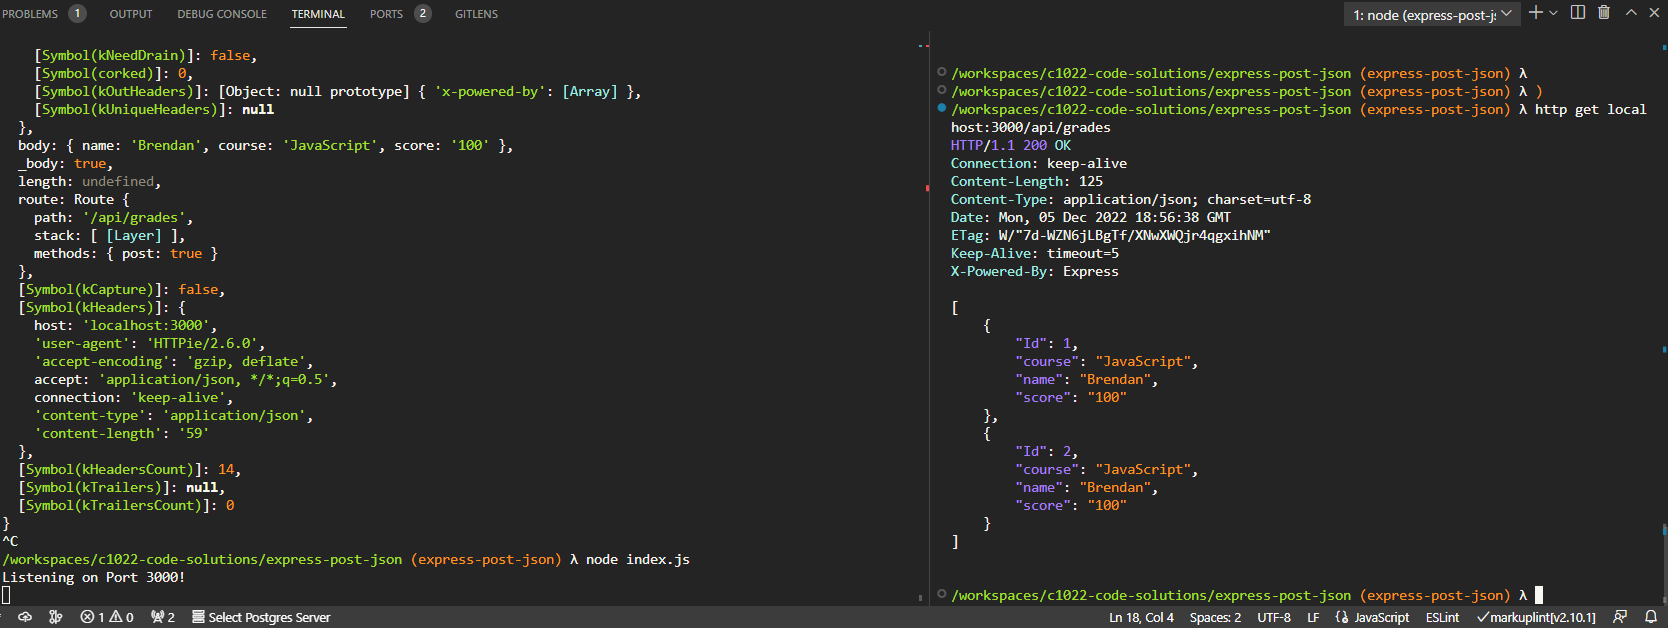
Task: Open forwarded ports indicator showing 2
Action: point(162,617)
